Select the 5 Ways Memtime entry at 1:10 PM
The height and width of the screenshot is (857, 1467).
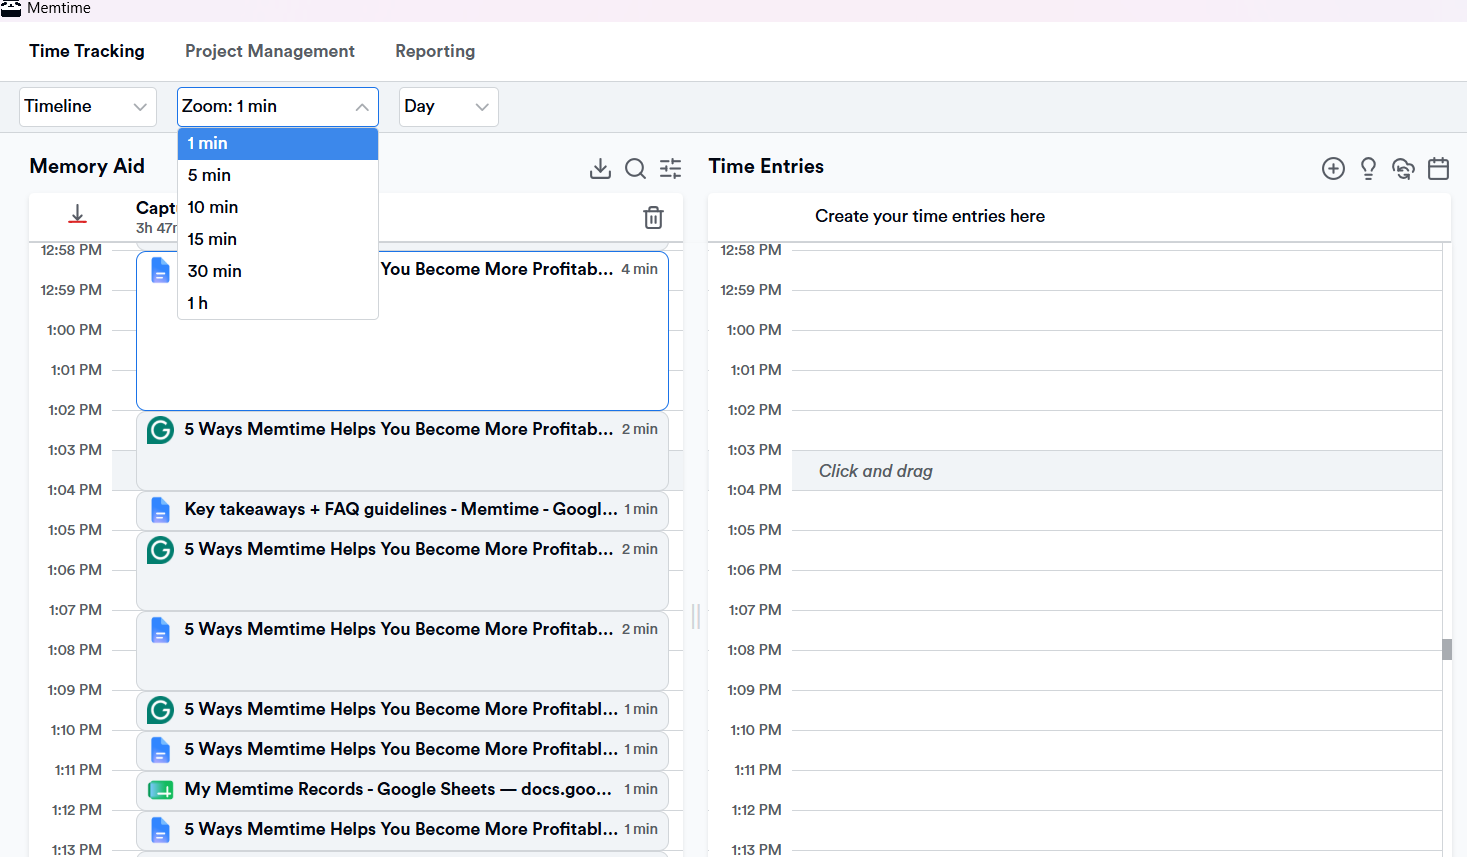(402, 750)
